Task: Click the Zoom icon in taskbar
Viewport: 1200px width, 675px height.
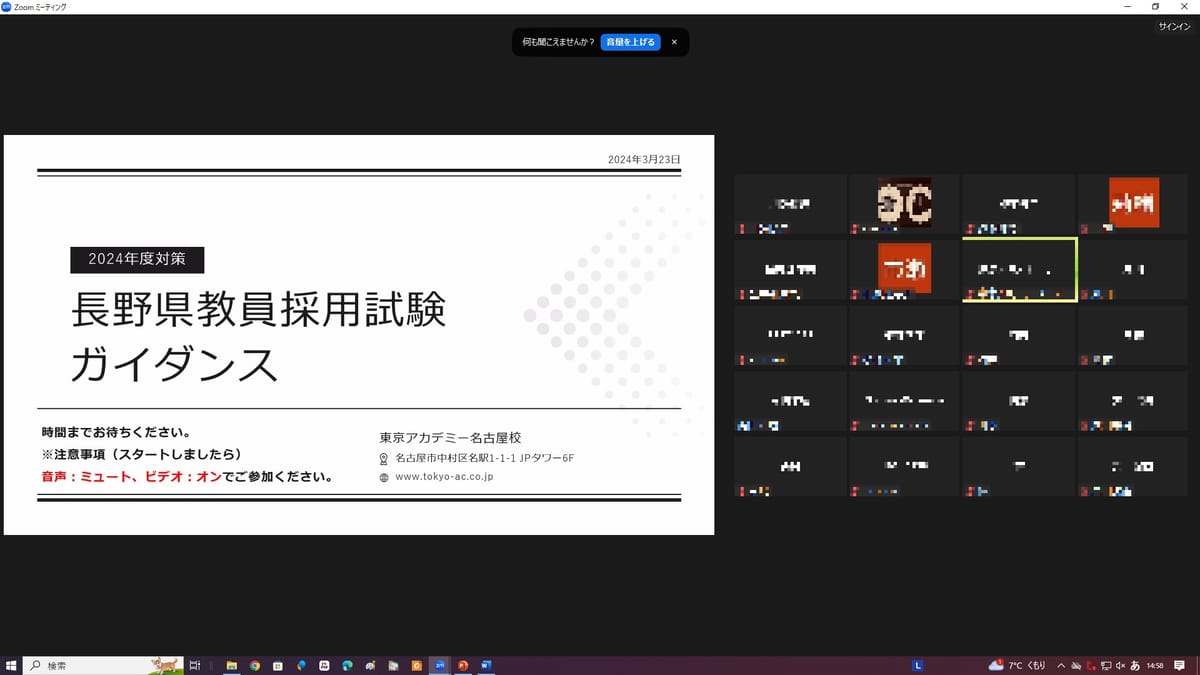Action: coord(440,665)
